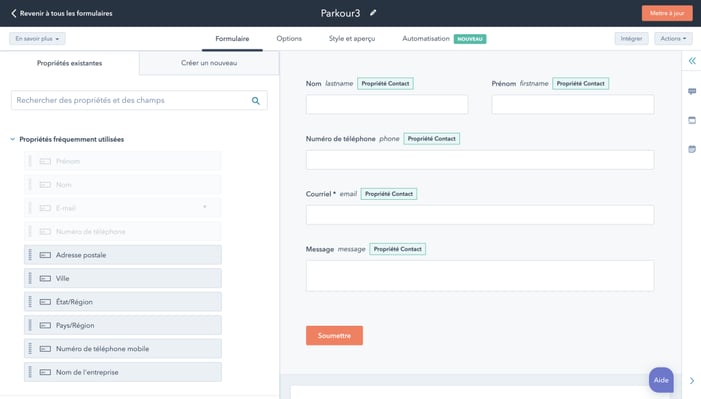Viewport: 701px width, 399px height.
Task: Grab the handle of Numéro de téléphone mobile
Action: pyautogui.click(x=30, y=348)
